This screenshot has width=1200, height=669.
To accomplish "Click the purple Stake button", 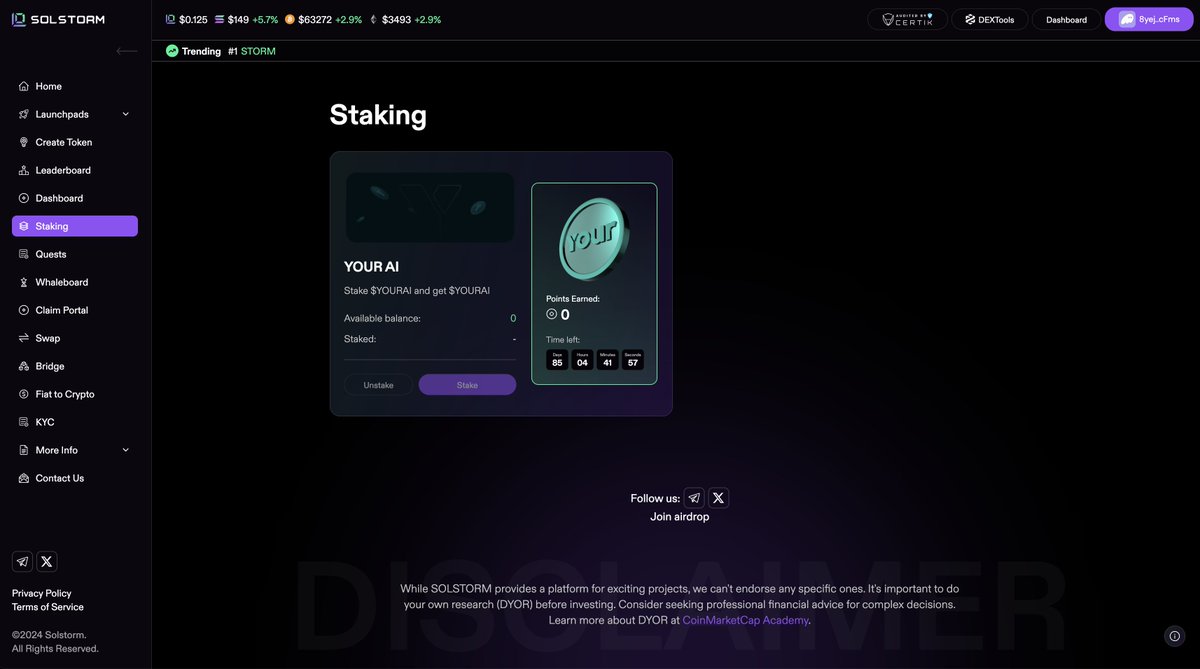I will pyautogui.click(x=467, y=385).
